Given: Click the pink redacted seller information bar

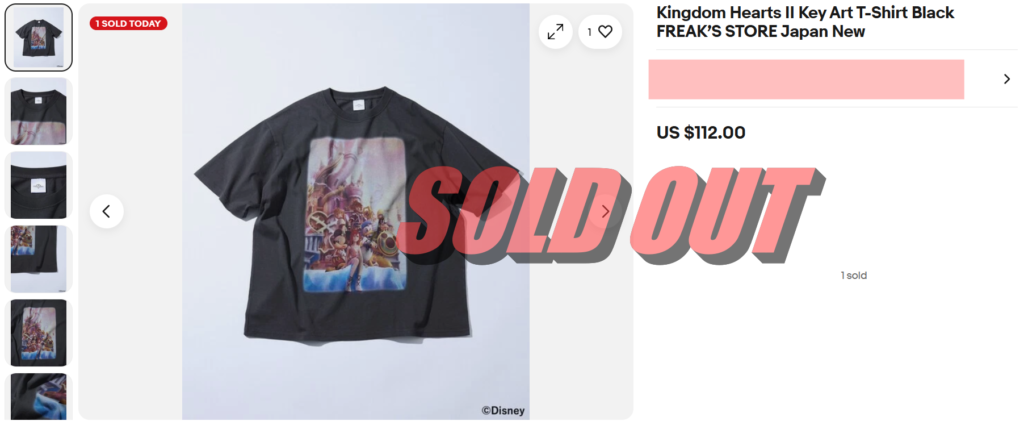Looking at the screenshot, I should [806, 79].
